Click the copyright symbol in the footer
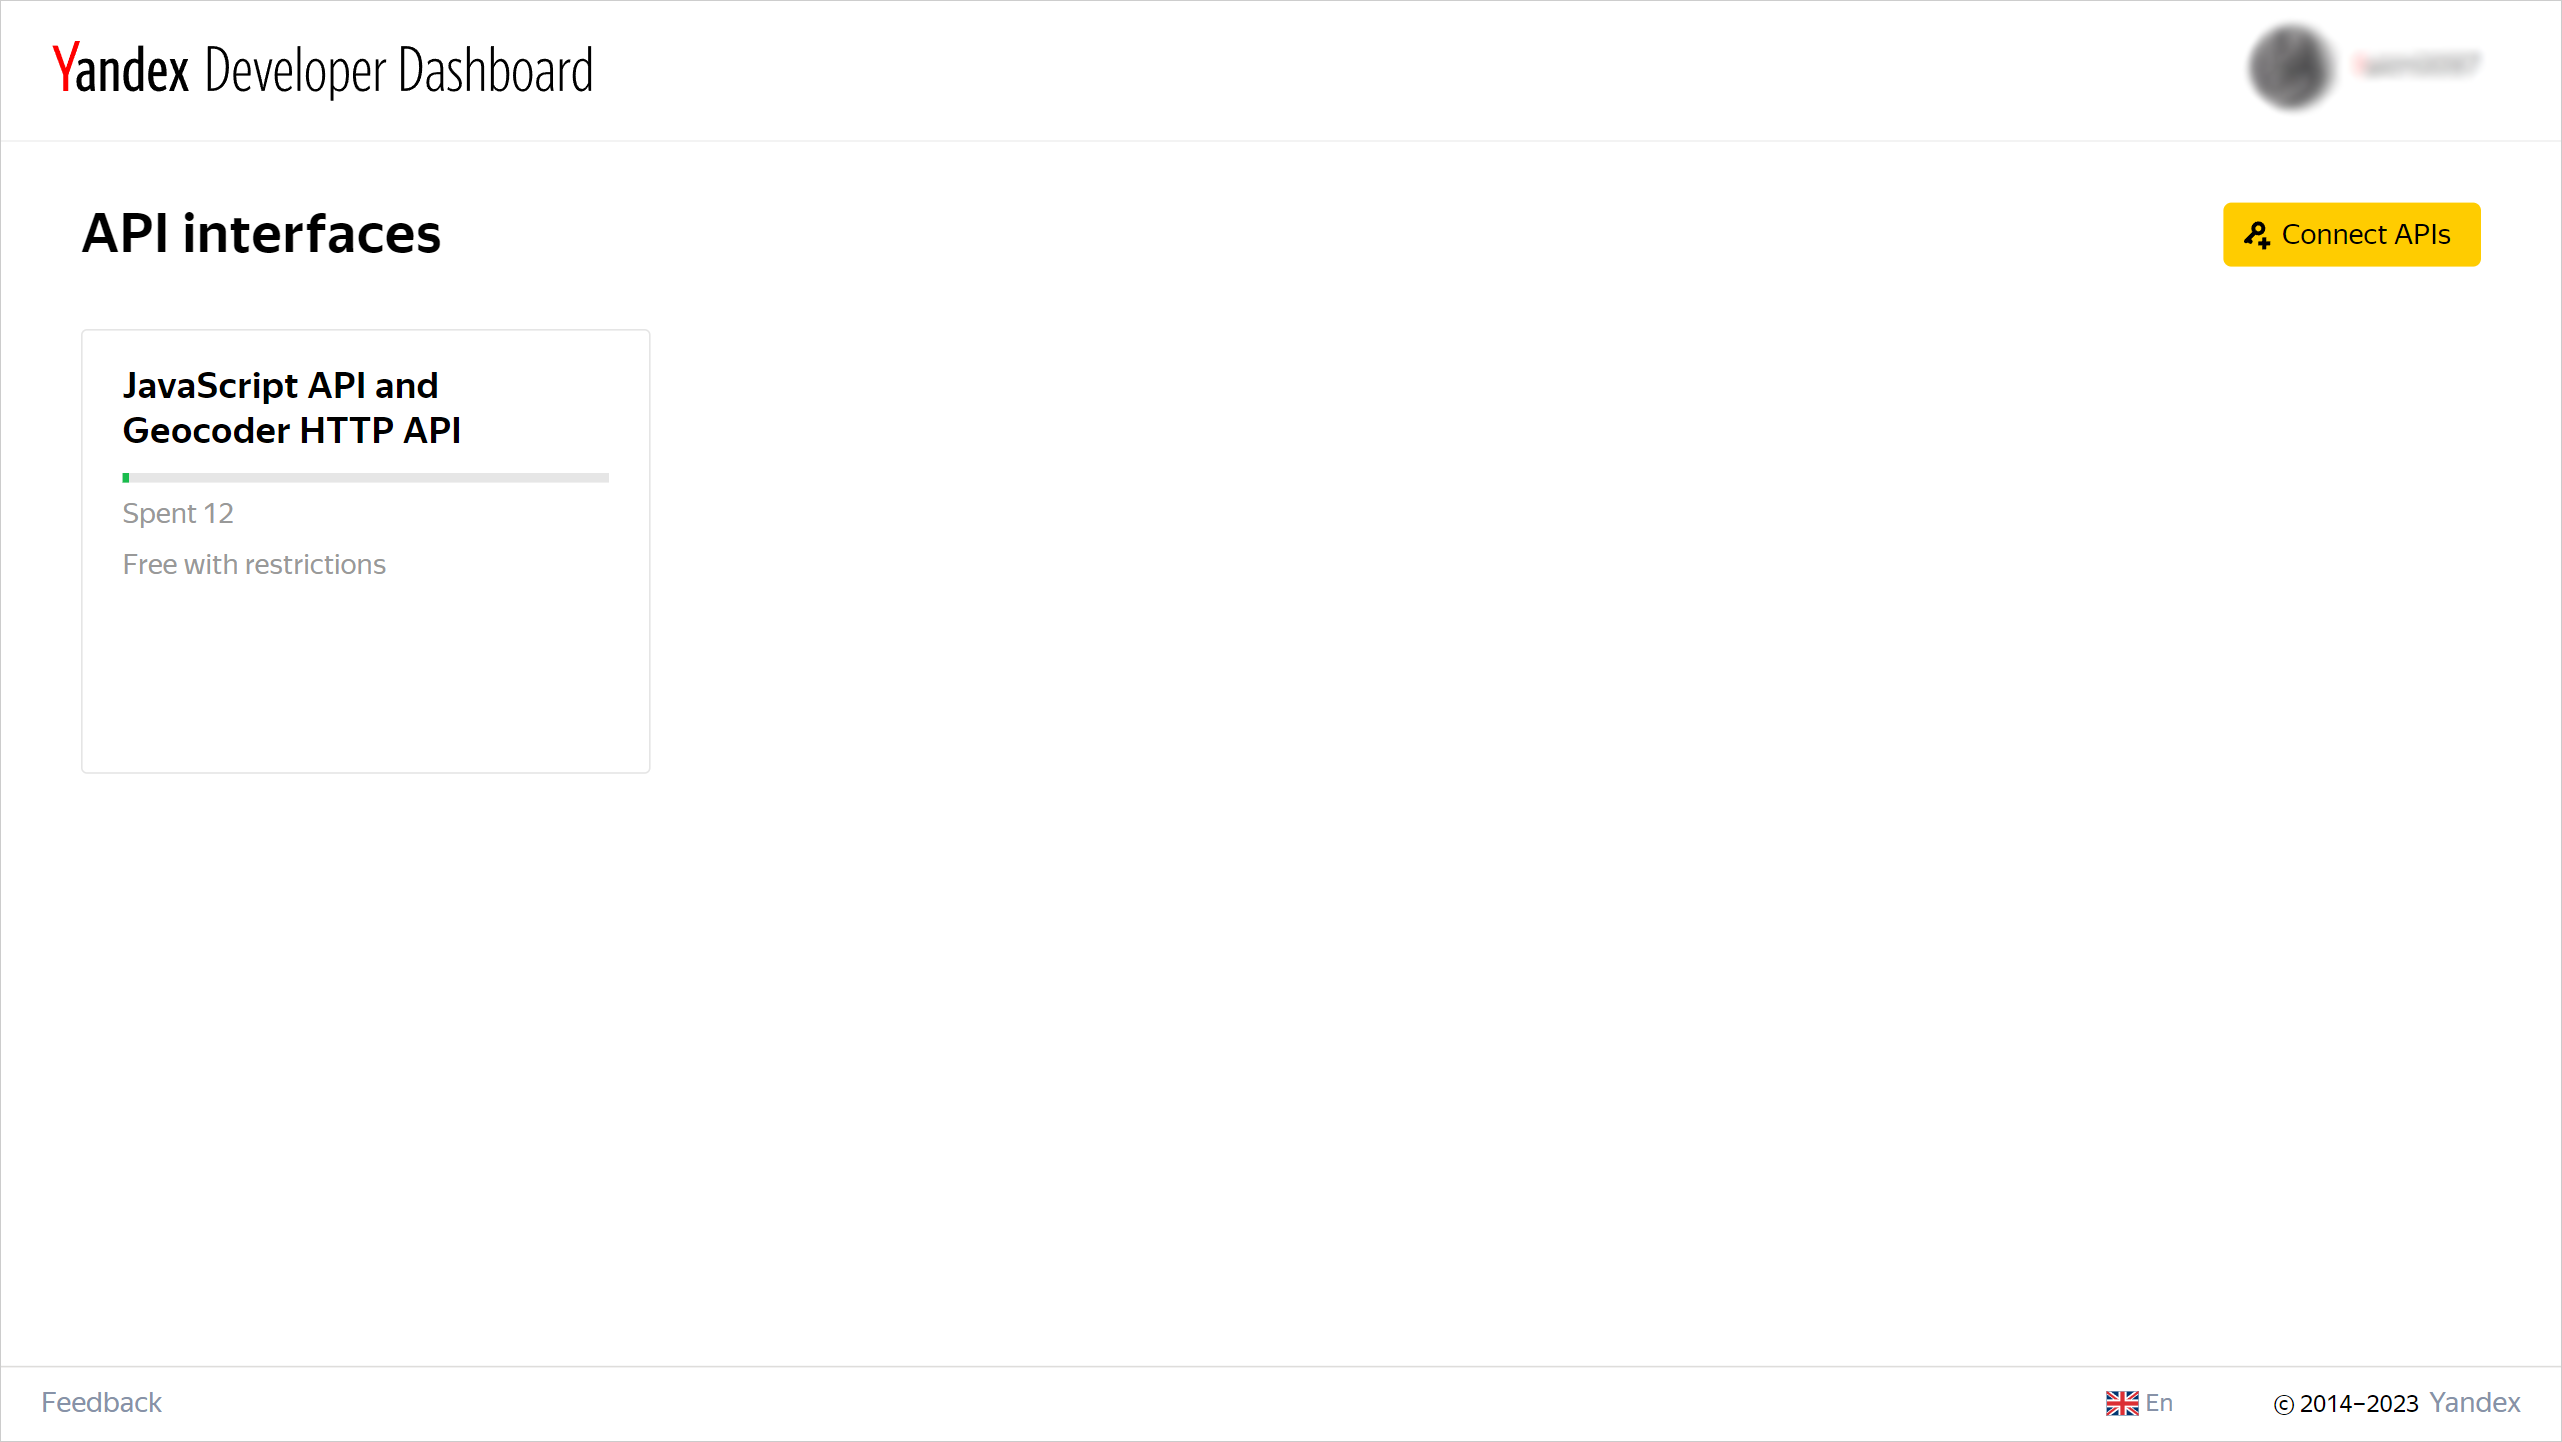2562x1442 pixels. (2283, 1405)
